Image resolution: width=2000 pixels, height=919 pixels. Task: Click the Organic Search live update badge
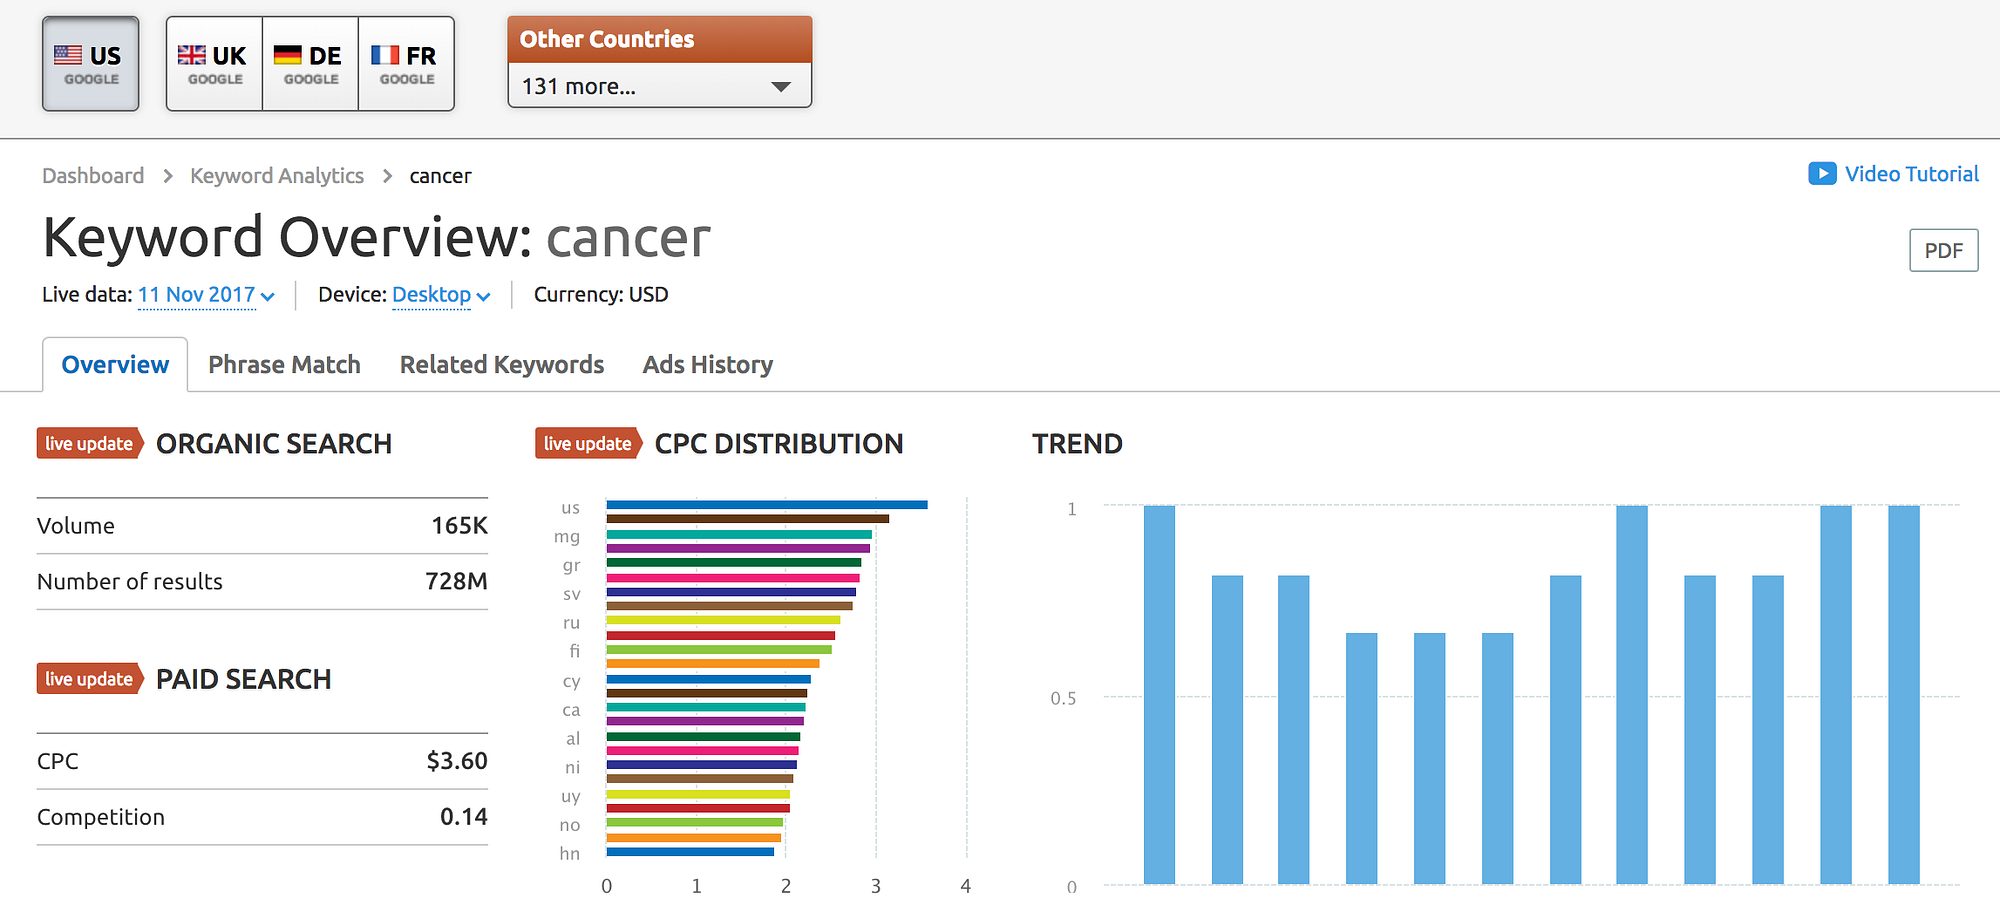[89, 444]
